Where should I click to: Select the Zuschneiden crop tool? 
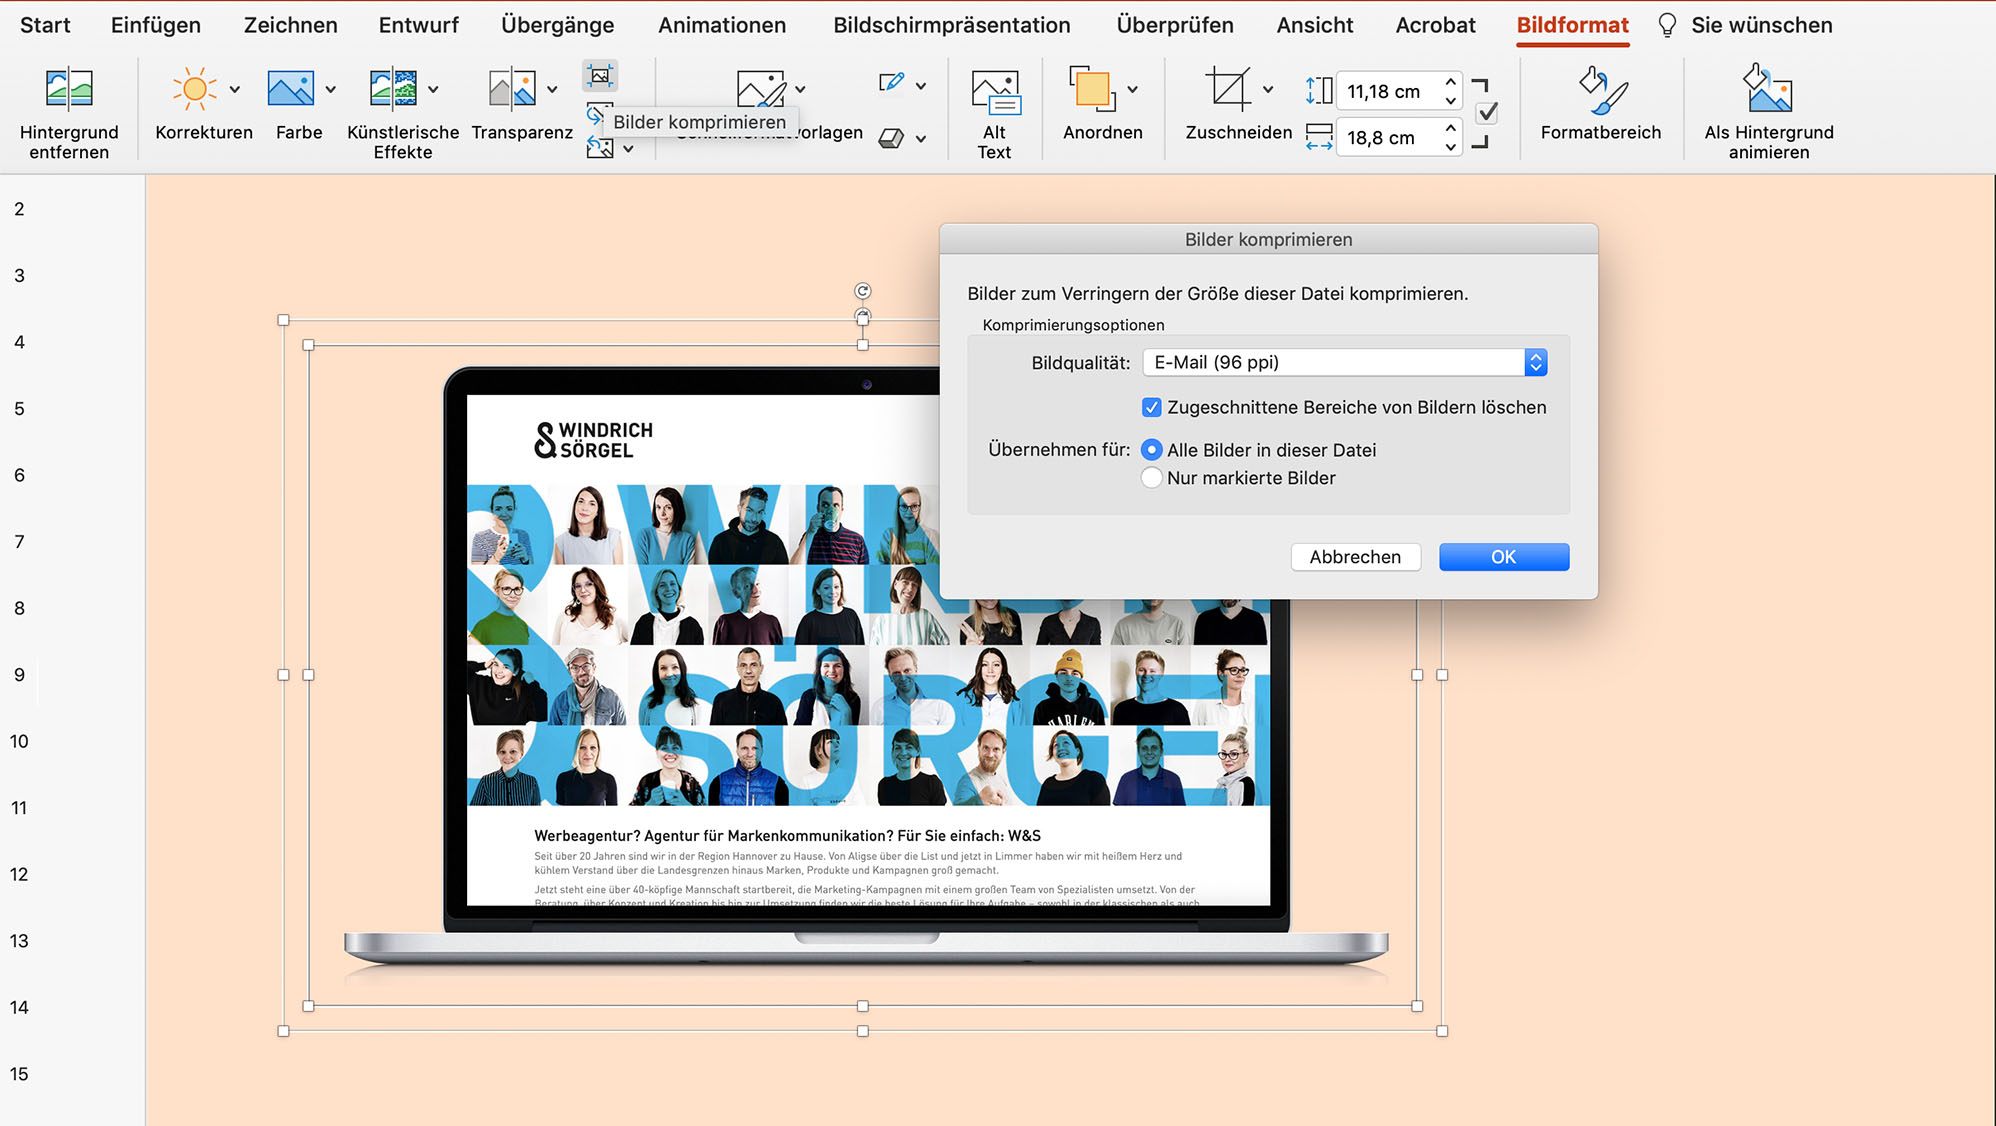tap(1228, 89)
